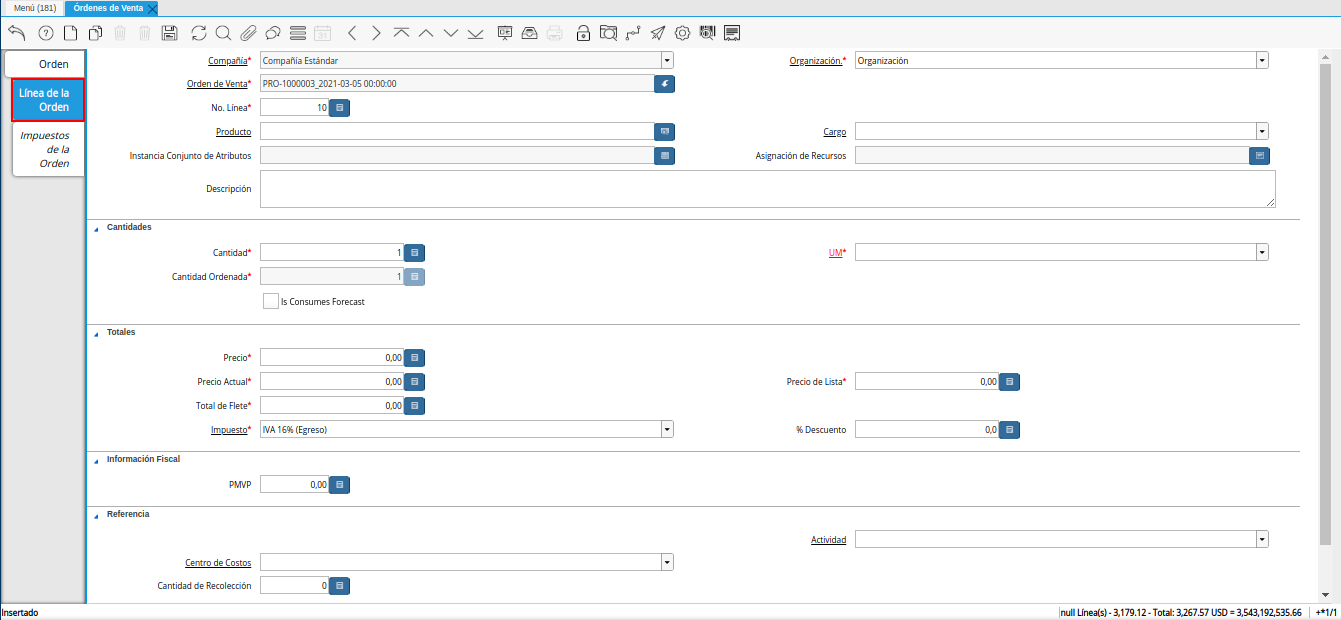
Task: Click the Producto label link
Action: 233,132
